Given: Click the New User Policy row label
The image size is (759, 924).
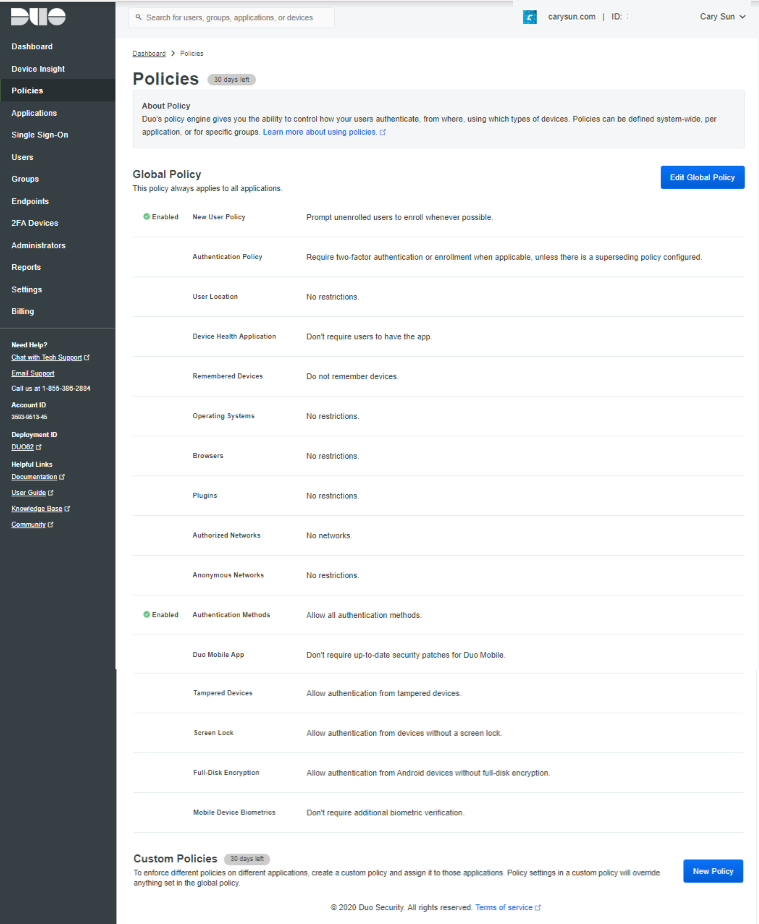Looking at the screenshot, I should point(219,217).
